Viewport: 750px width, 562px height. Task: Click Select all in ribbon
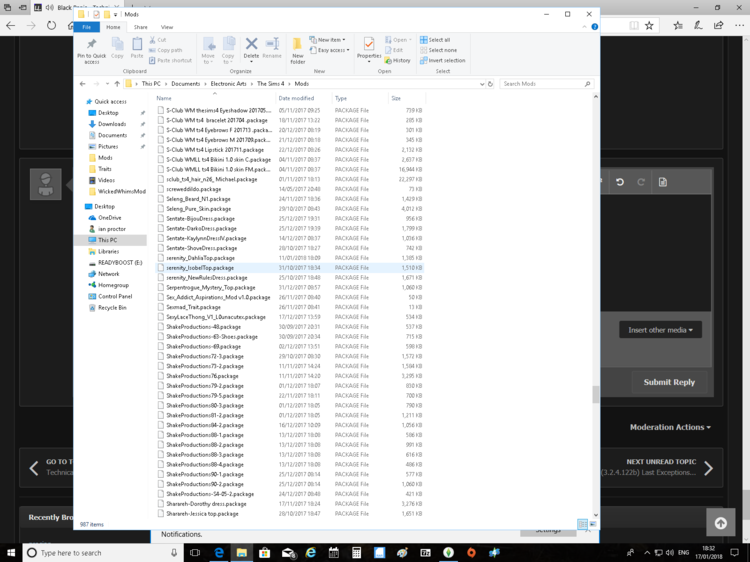coord(435,40)
